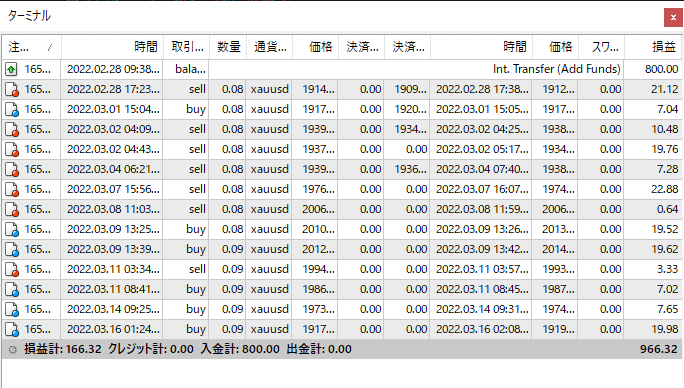Click the buy order icon dated 2022.03.09 13:25

pos(12,230)
